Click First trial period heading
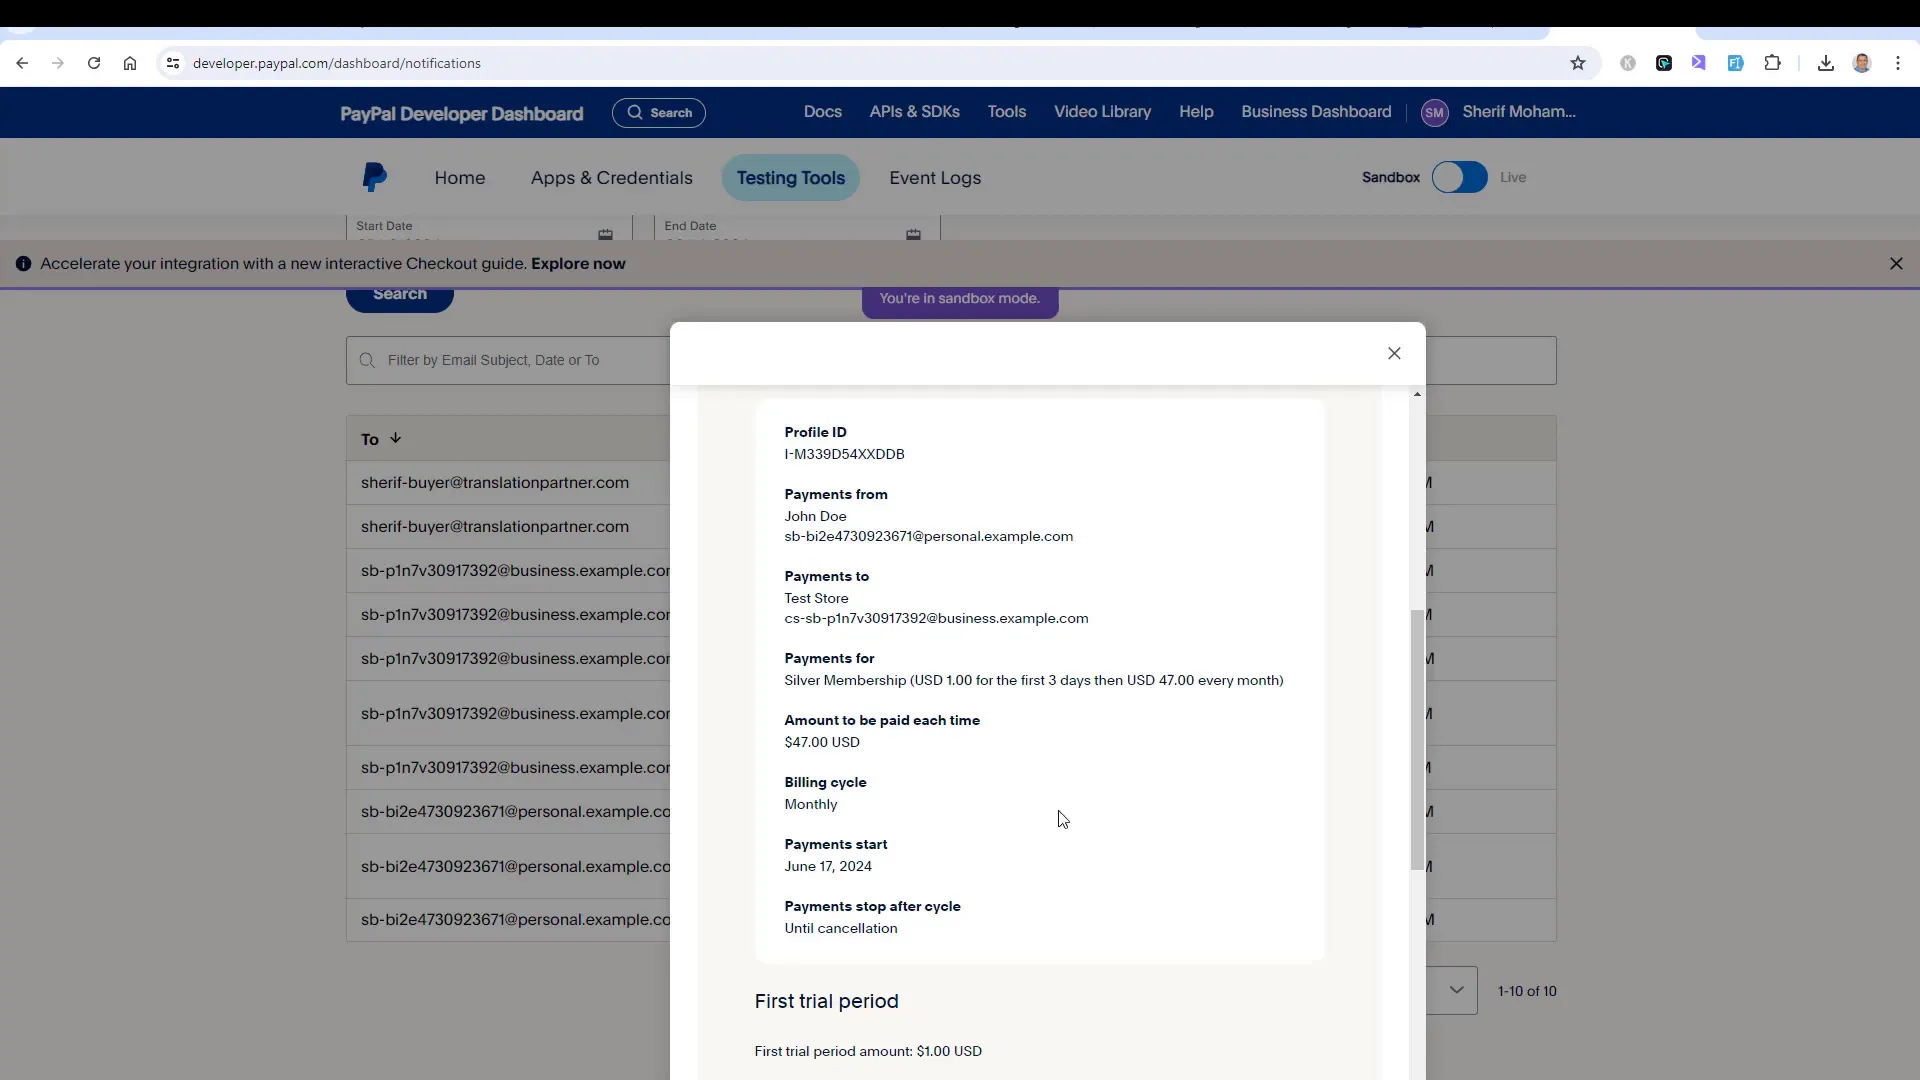The image size is (1920, 1080). click(x=826, y=1001)
